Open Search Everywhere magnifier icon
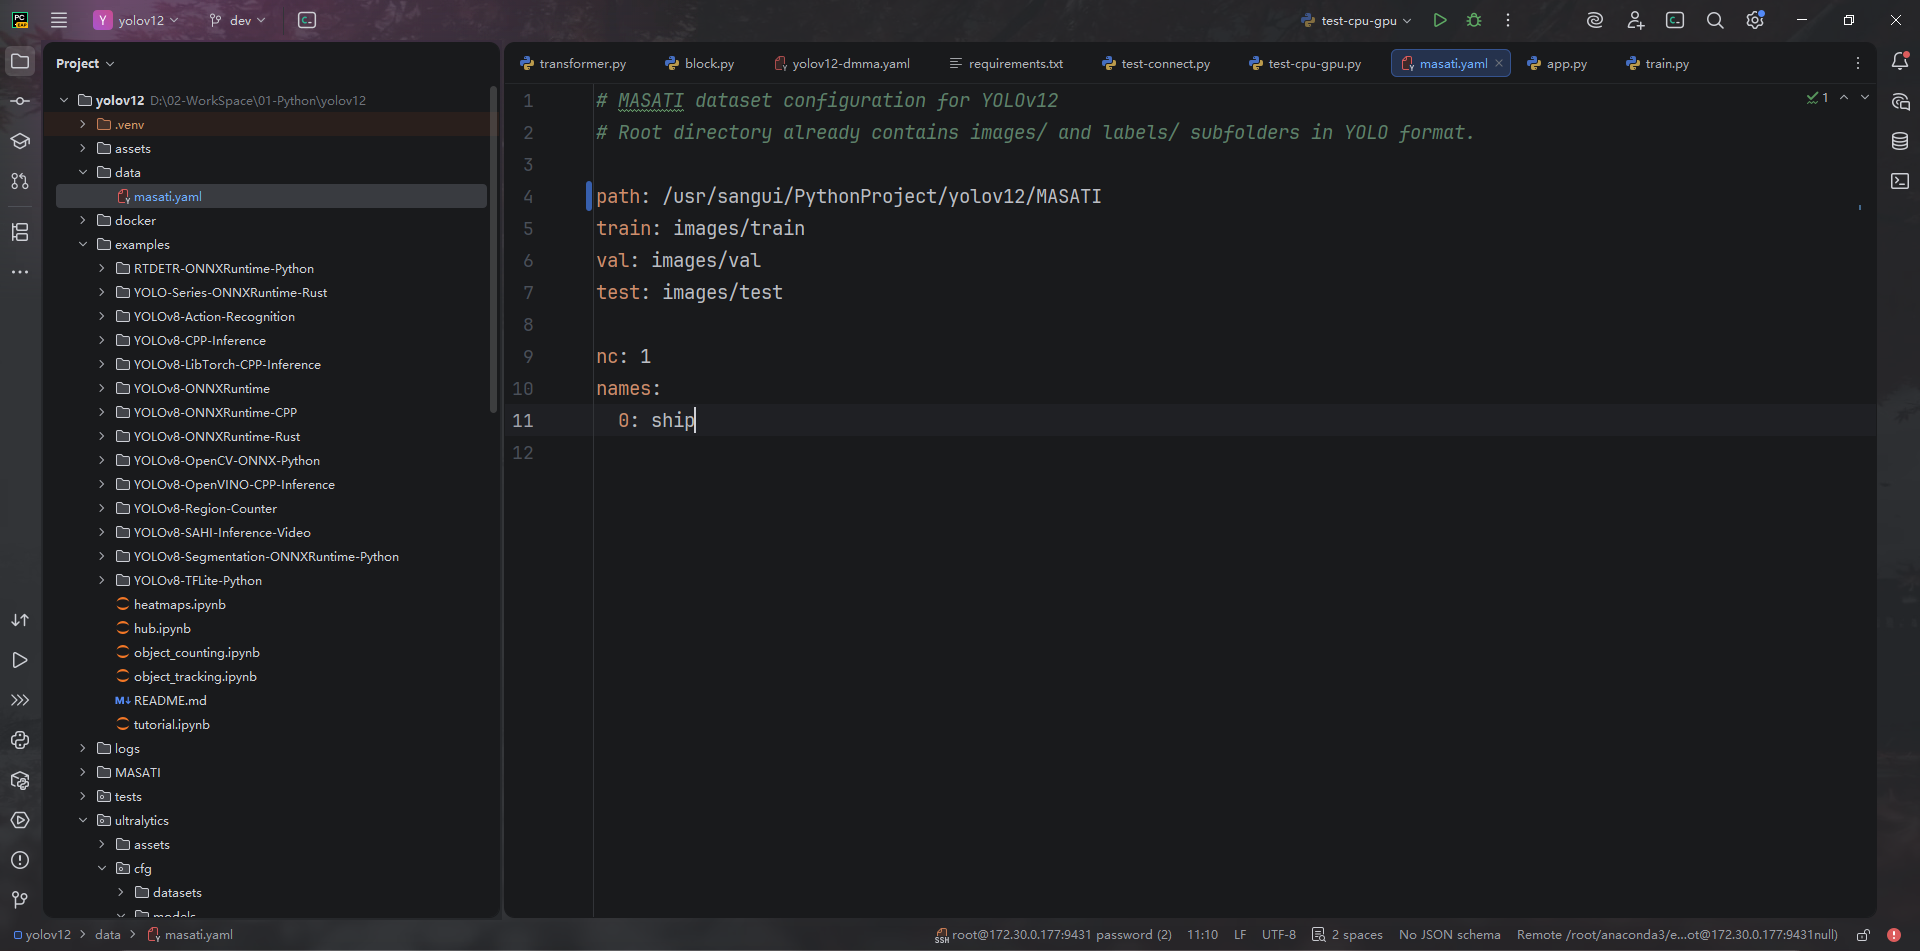The image size is (1920, 951). (x=1714, y=20)
